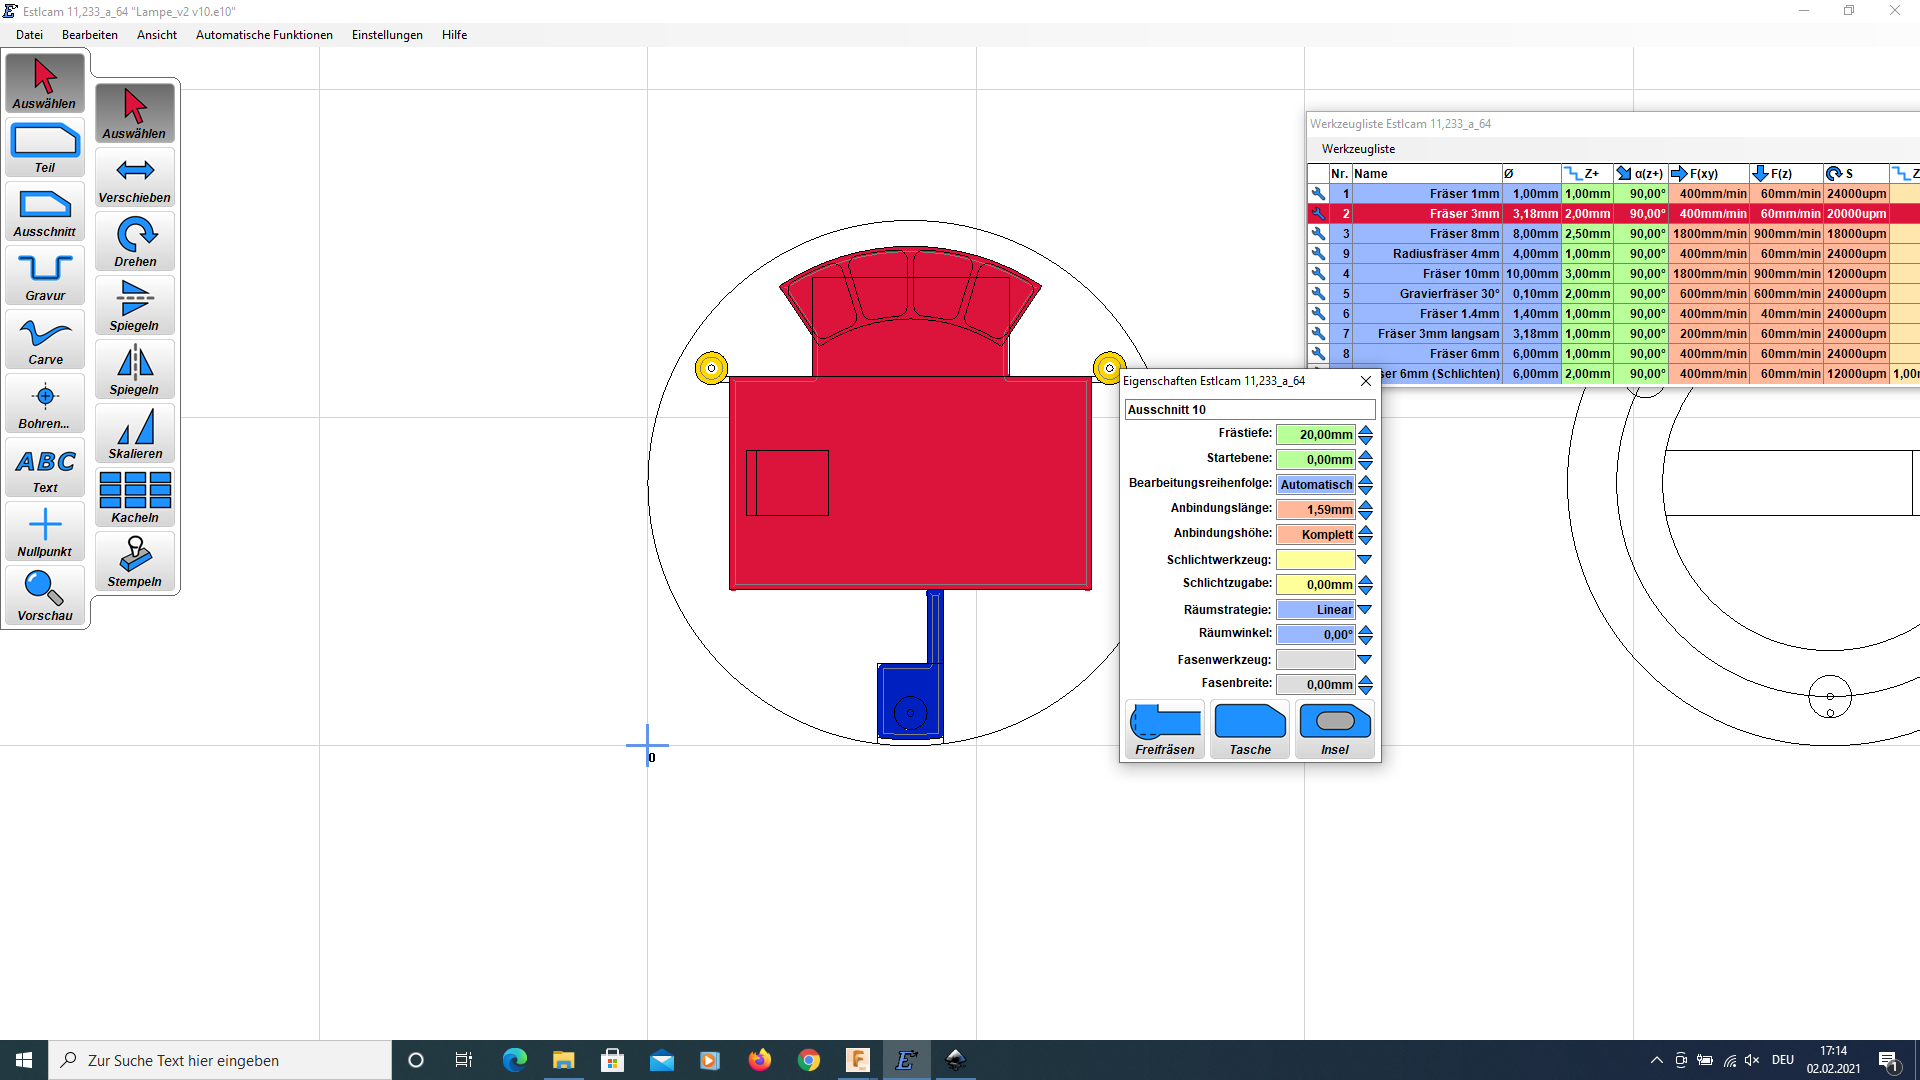
Task: Select the Teil tool
Action: [45, 147]
